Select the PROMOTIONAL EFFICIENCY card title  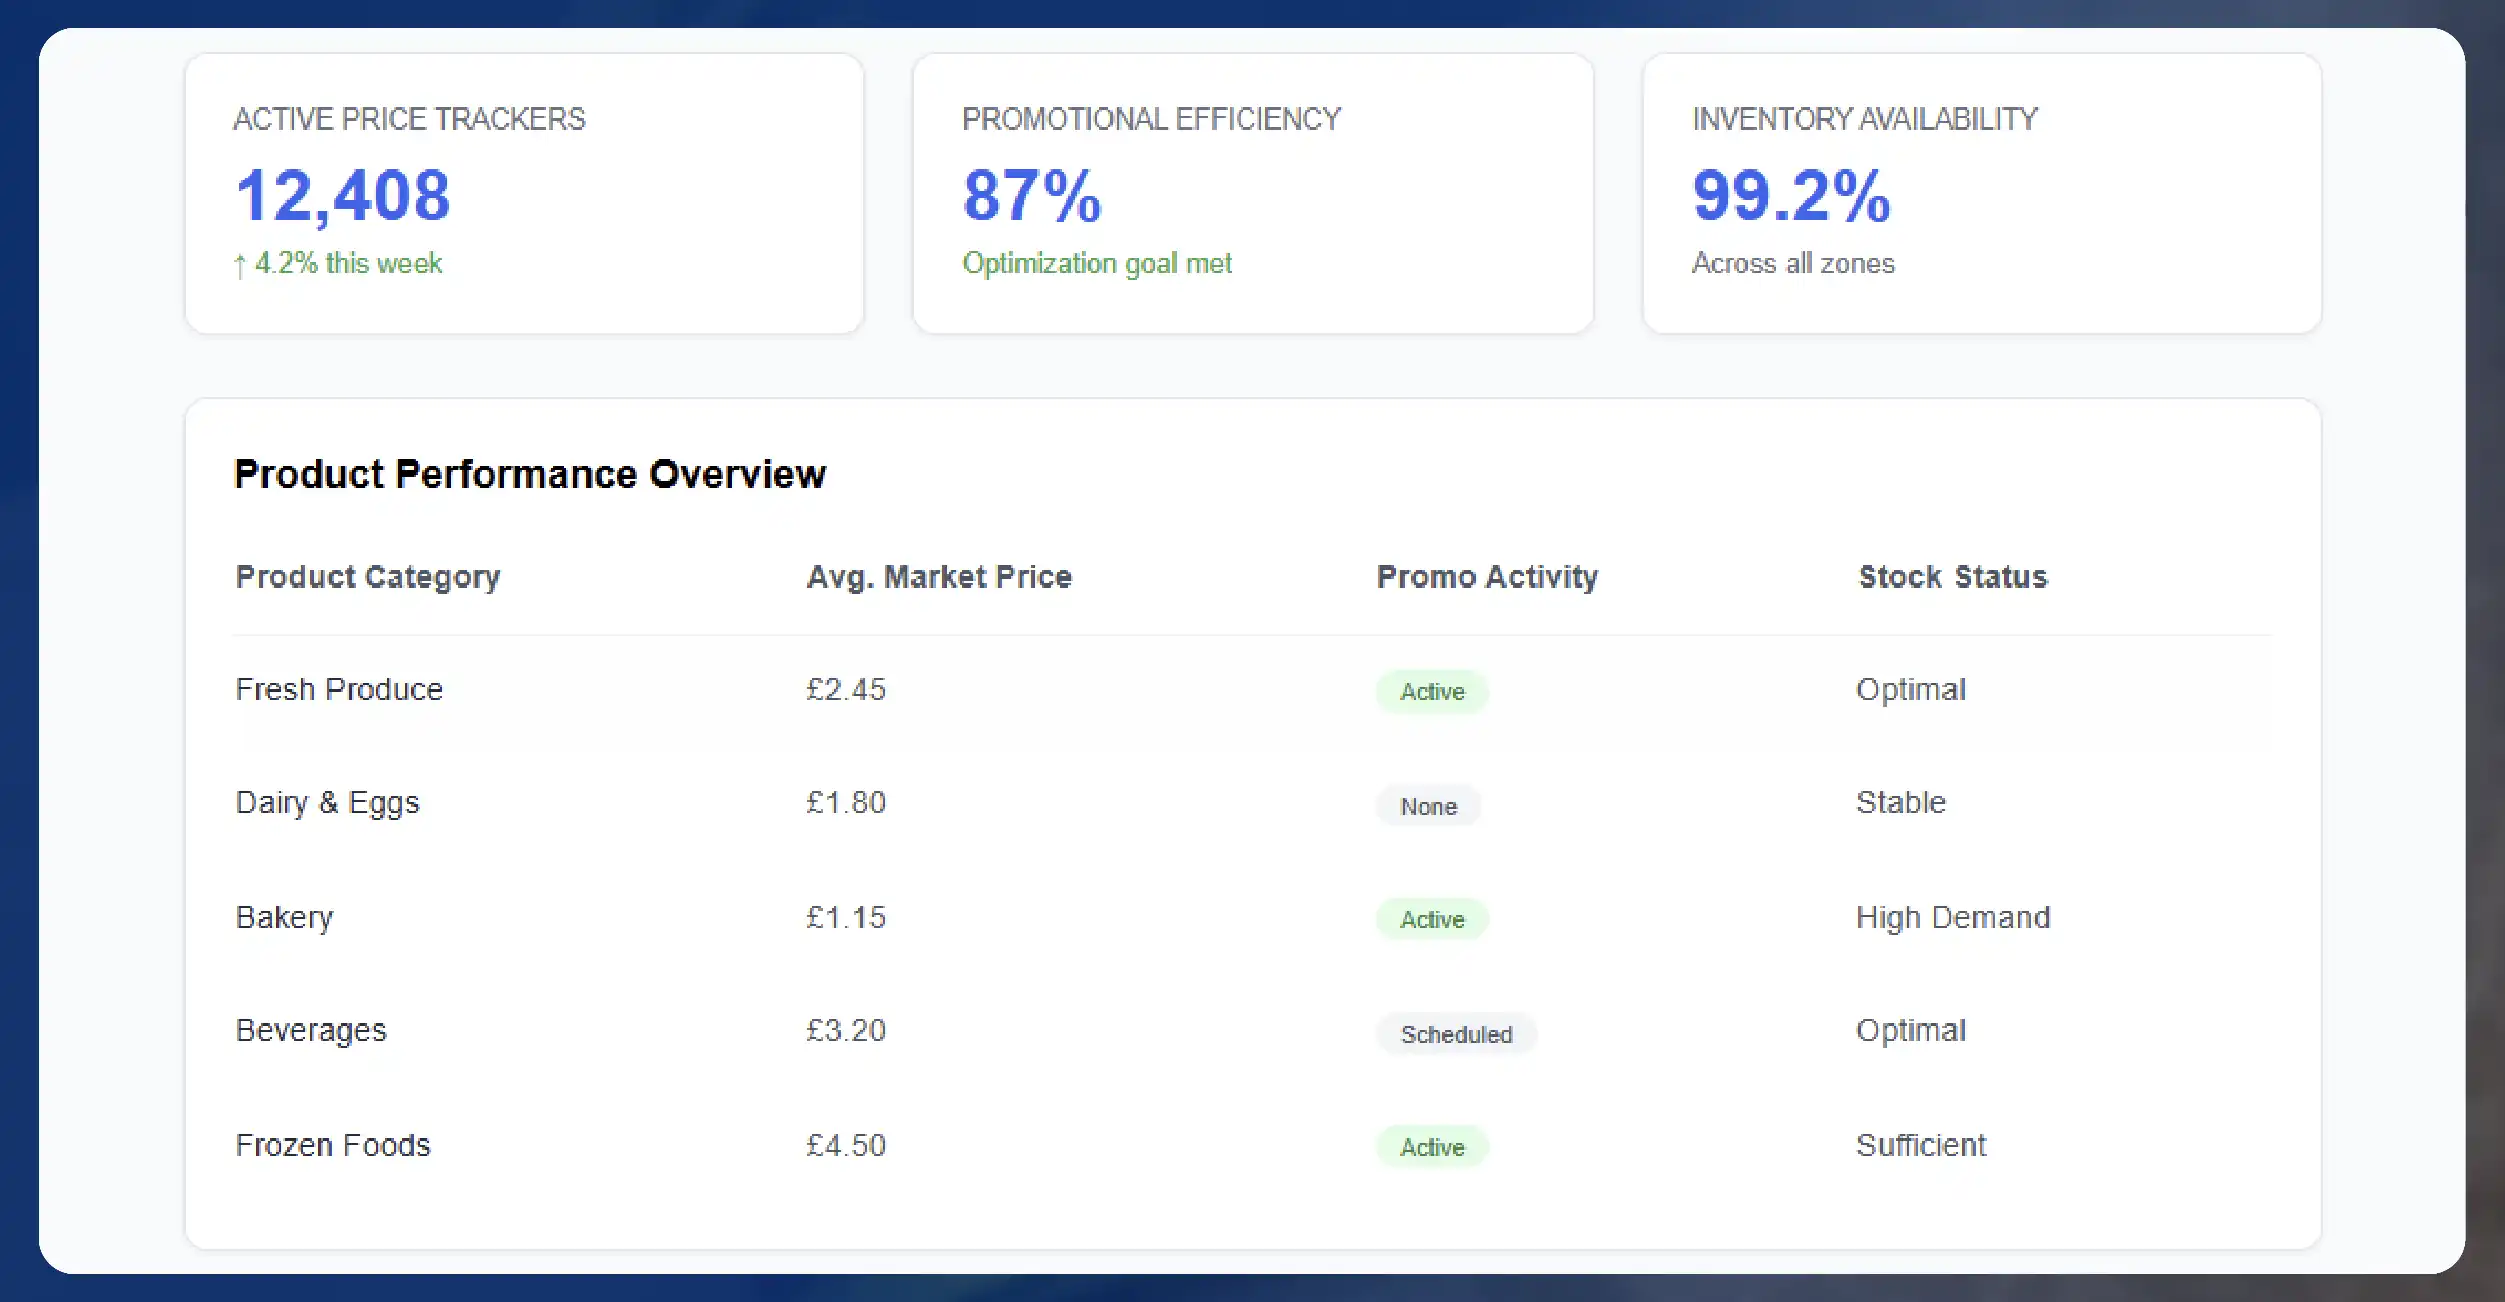[x=1151, y=119]
